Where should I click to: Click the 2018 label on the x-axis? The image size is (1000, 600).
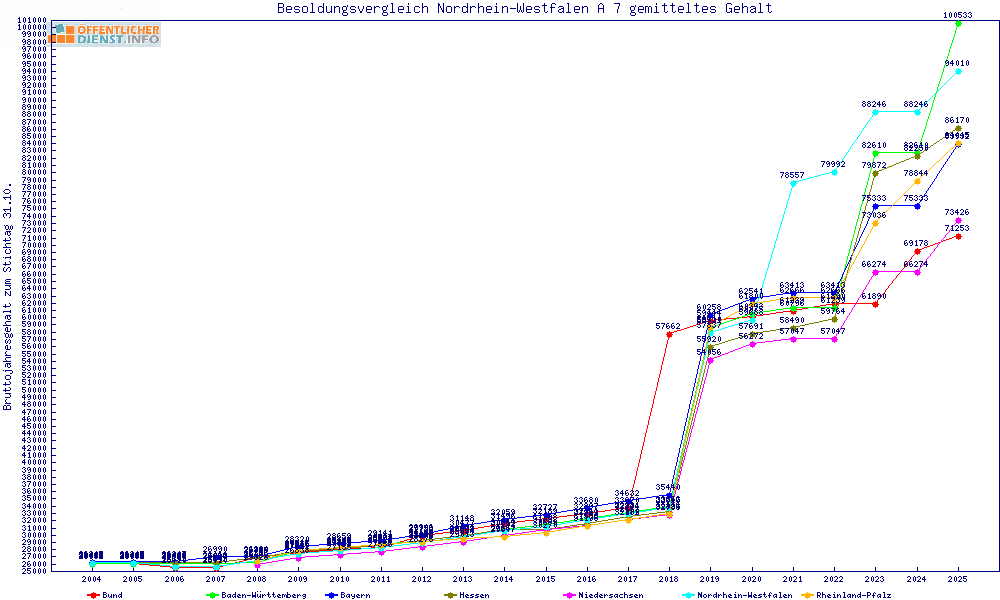coord(668,579)
